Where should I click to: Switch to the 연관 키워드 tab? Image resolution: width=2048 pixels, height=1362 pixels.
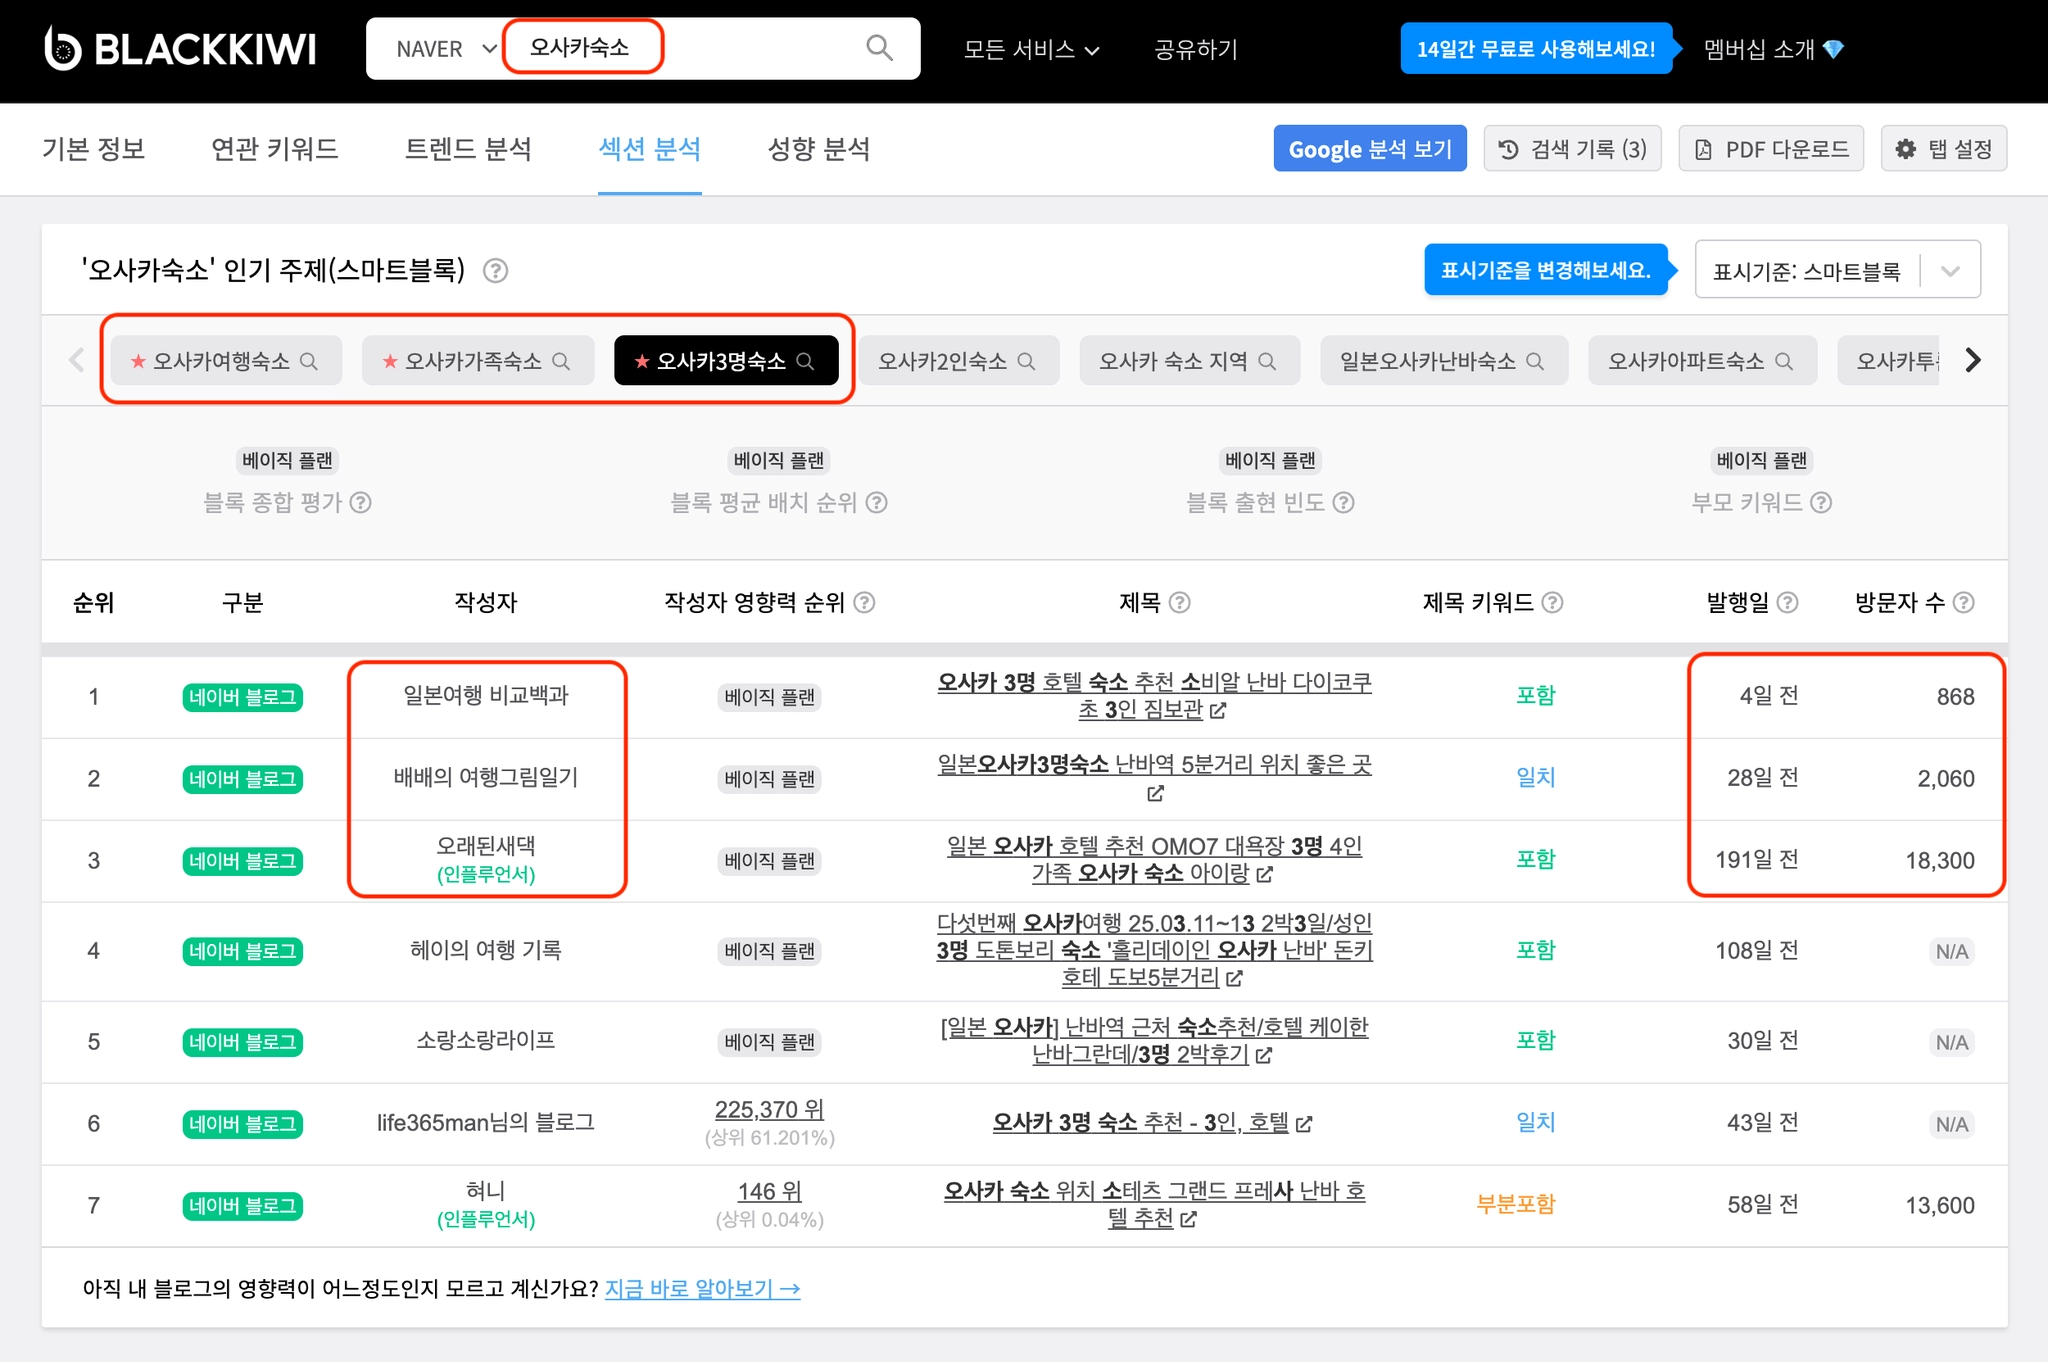275,149
